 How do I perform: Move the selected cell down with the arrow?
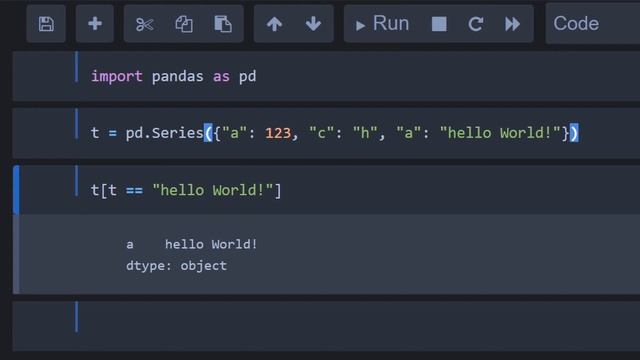313,24
